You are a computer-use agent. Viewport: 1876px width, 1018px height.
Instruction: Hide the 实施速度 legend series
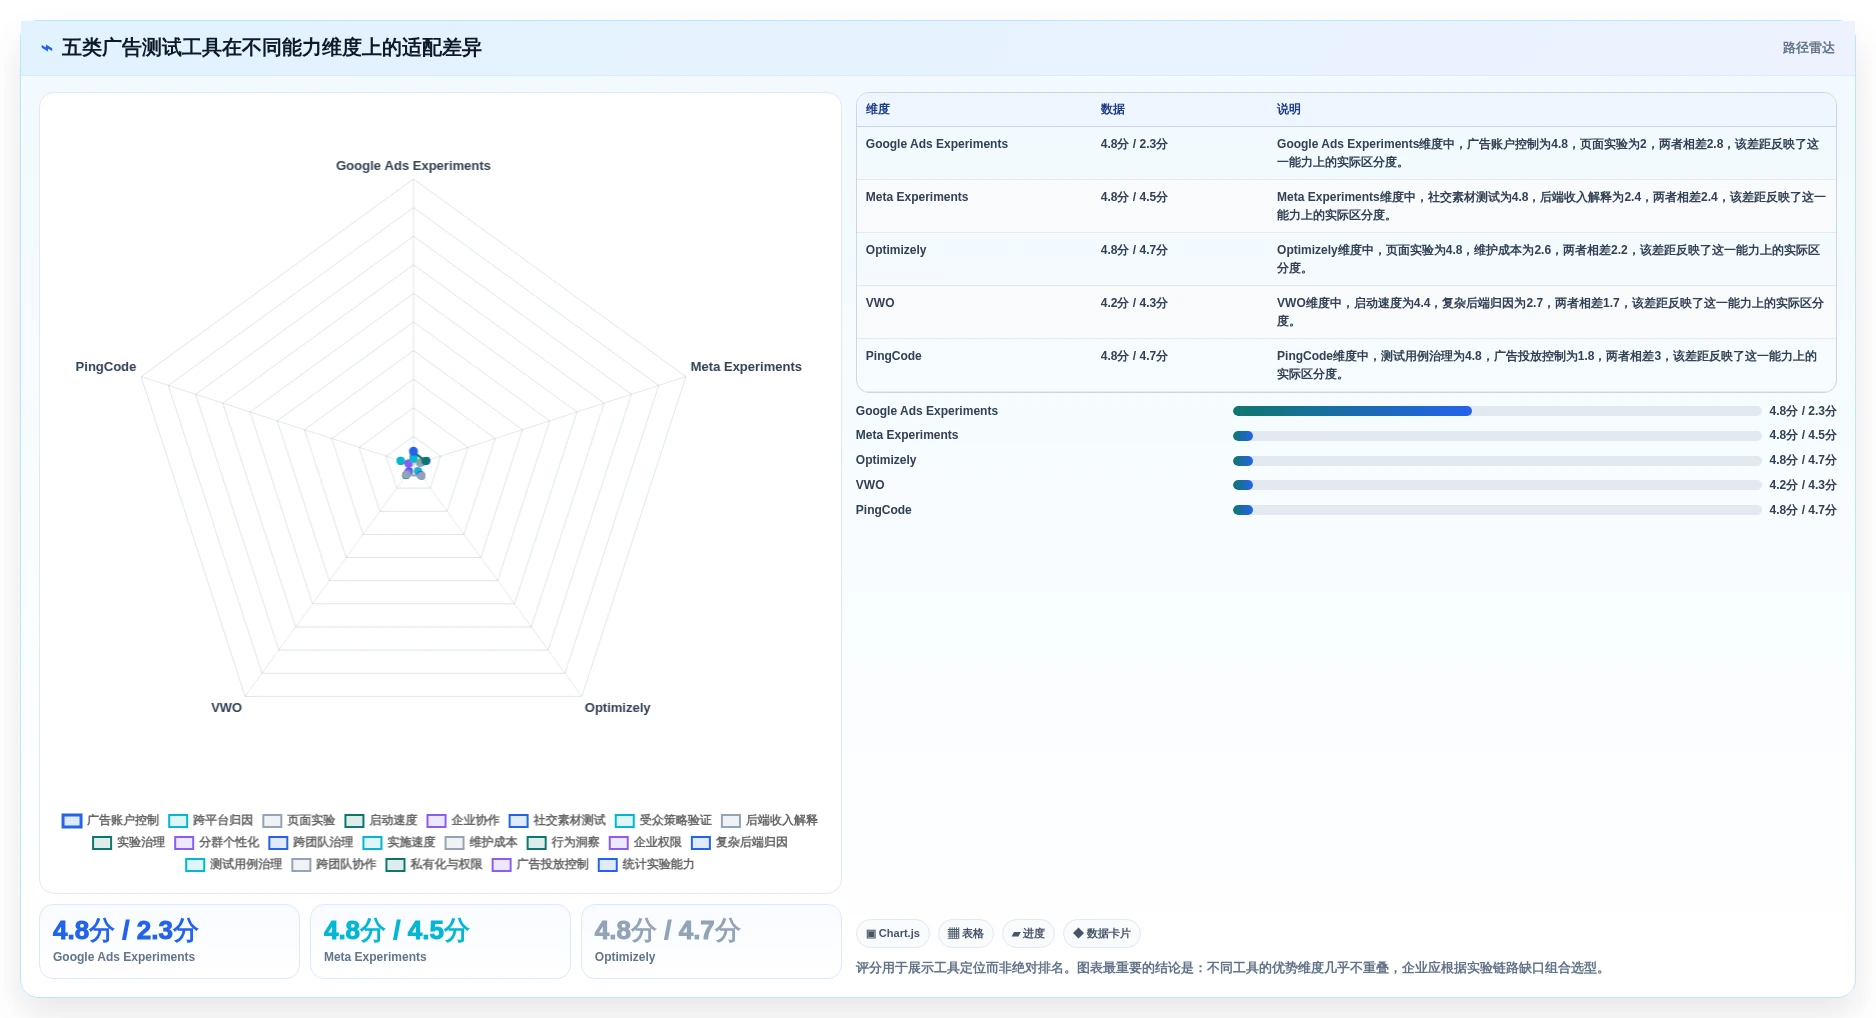(x=399, y=842)
